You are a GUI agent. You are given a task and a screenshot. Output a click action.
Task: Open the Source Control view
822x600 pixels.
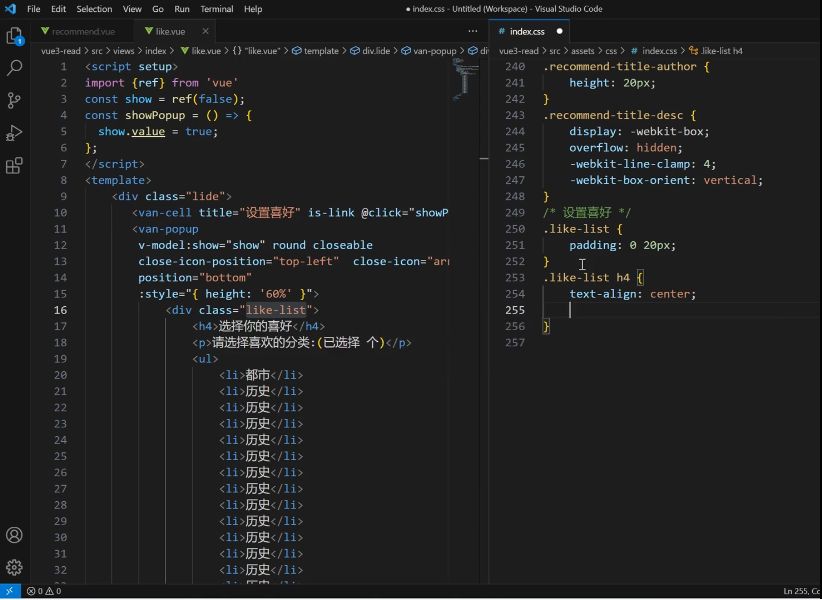[x=14, y=100]
